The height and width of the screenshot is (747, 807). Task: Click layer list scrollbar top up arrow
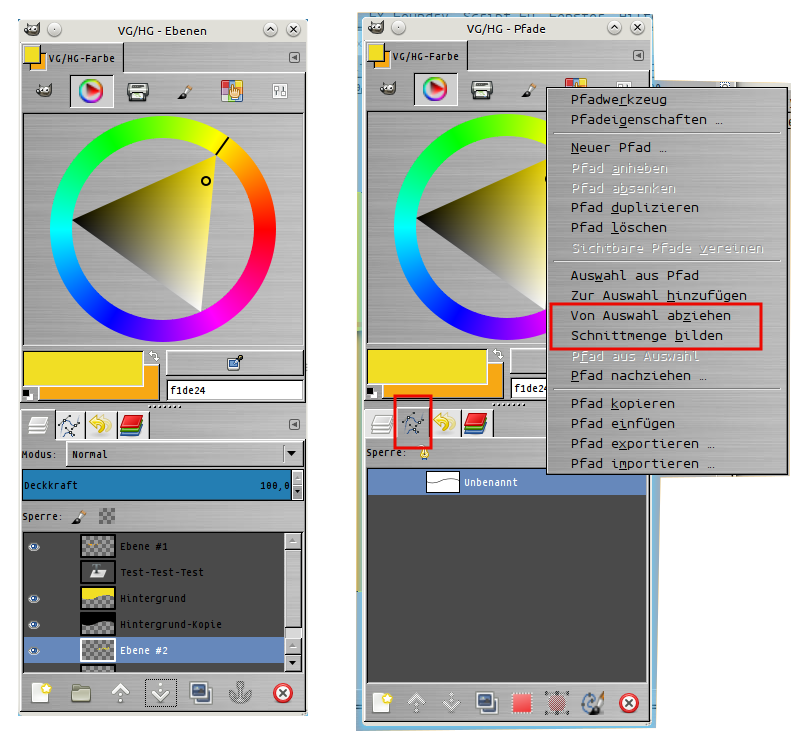[x=293, y=541]
